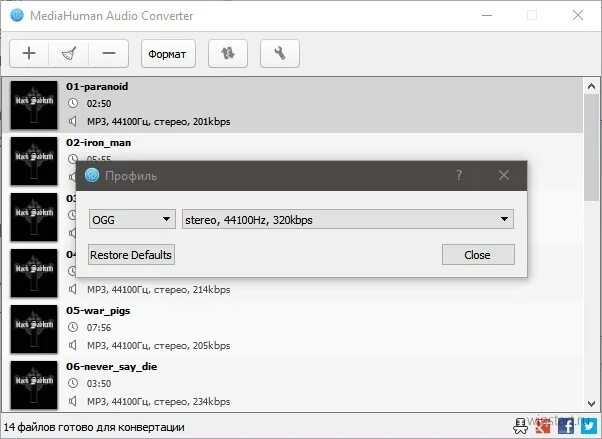Image resolution: width=602 pixels, height=439 pixels.
Task: Click the help question mark in the Профиль dialog
Action: (459, 176)
